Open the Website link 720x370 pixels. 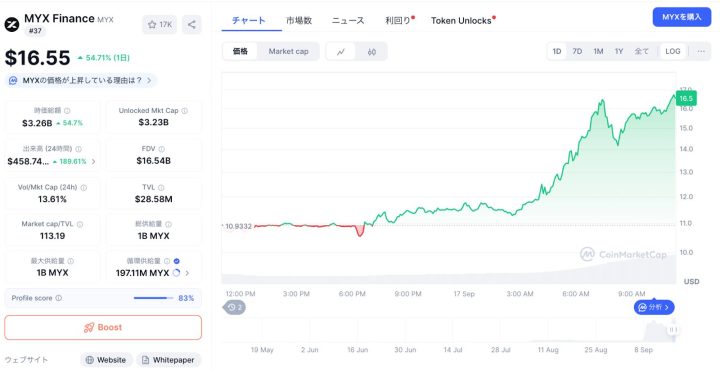pos(107,360)
